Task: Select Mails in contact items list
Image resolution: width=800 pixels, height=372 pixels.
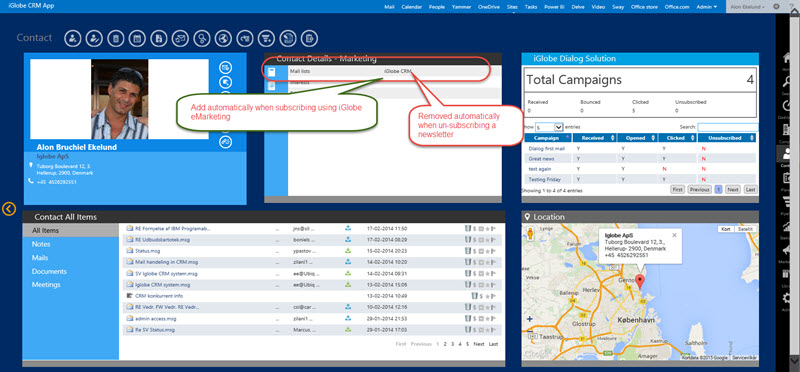Action: (x=40, y=258)
